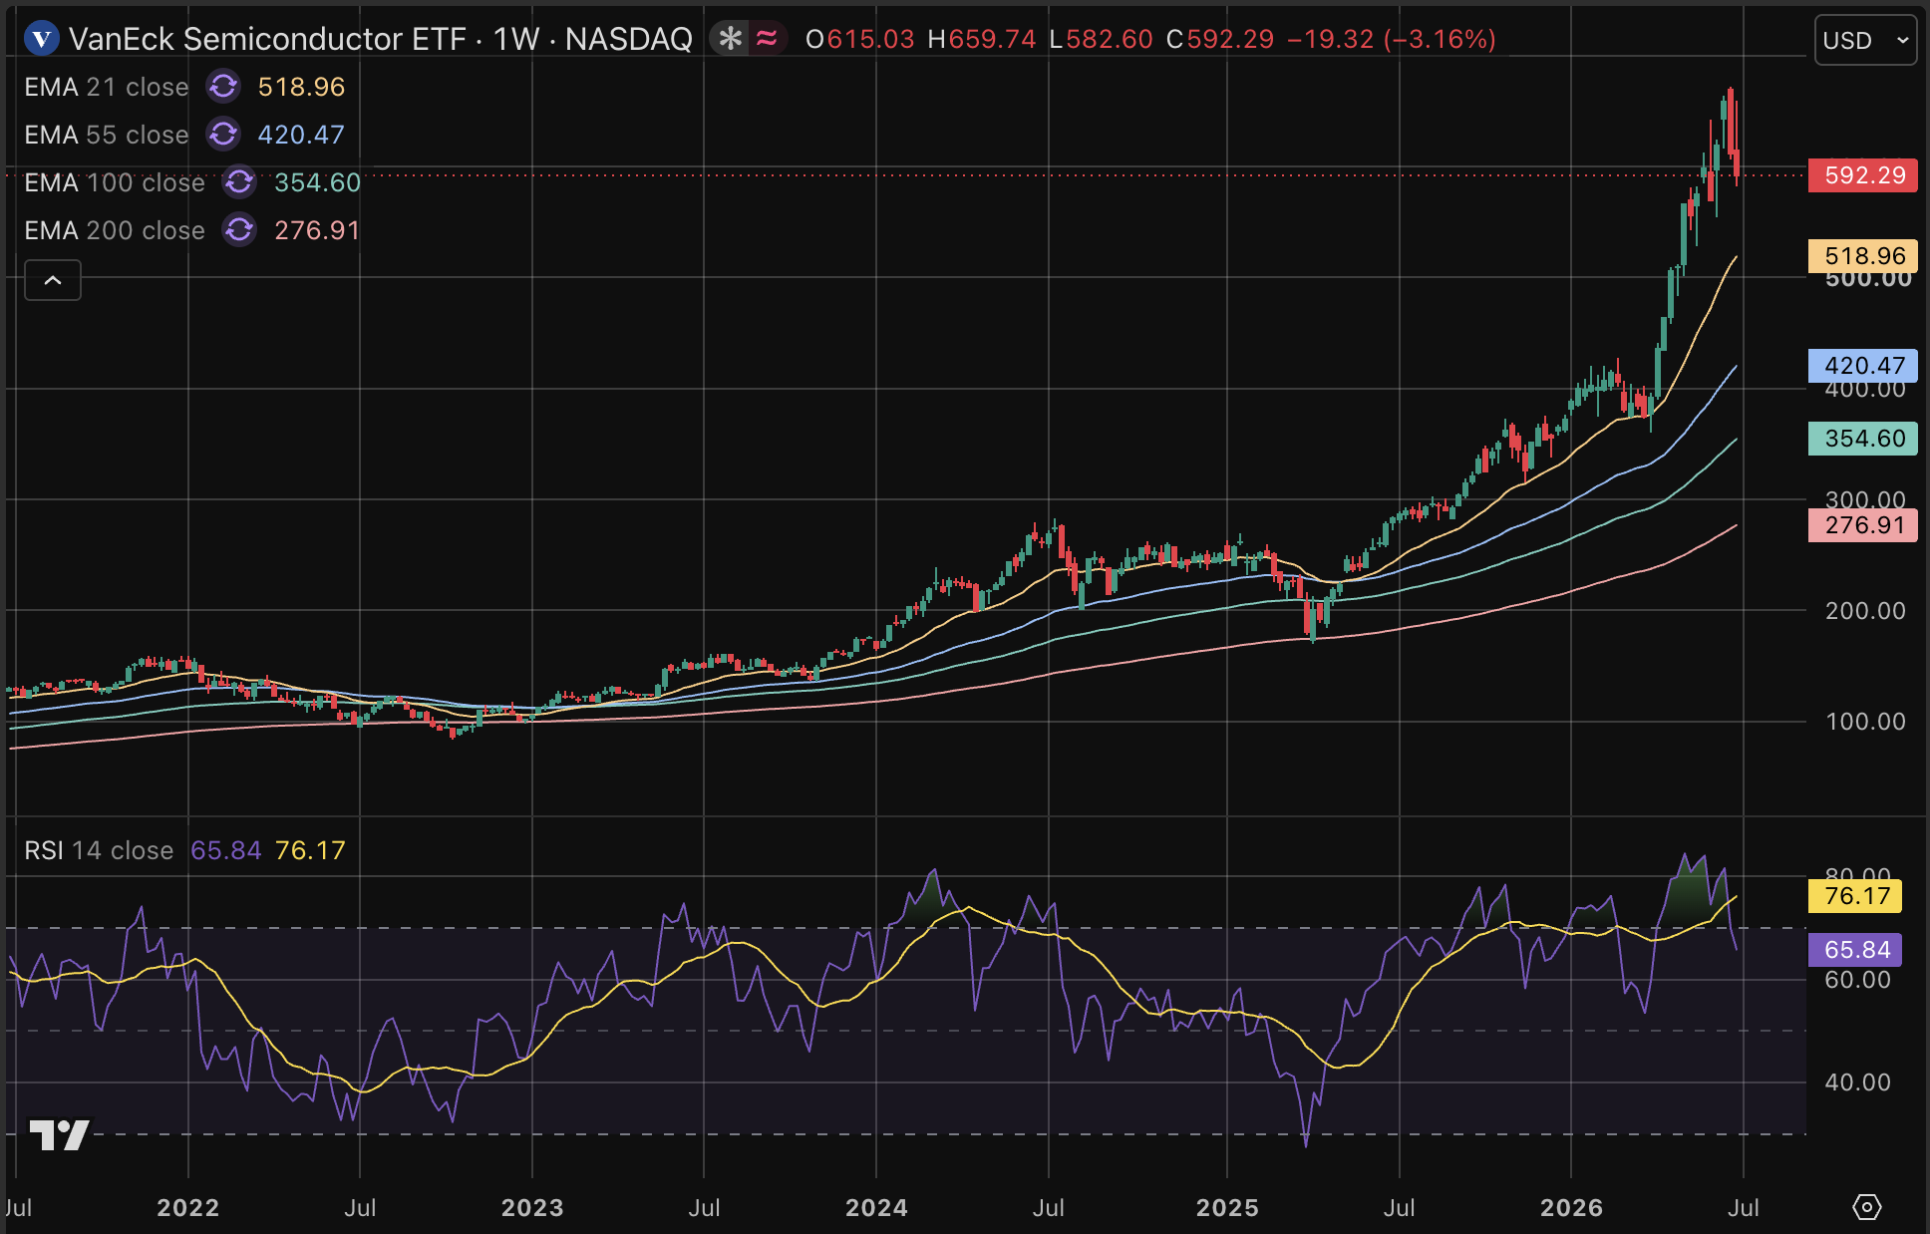Click the EMA 55 refresh icon
This screenshot has height=1234, width=1930.
click(x=223, y=134)
